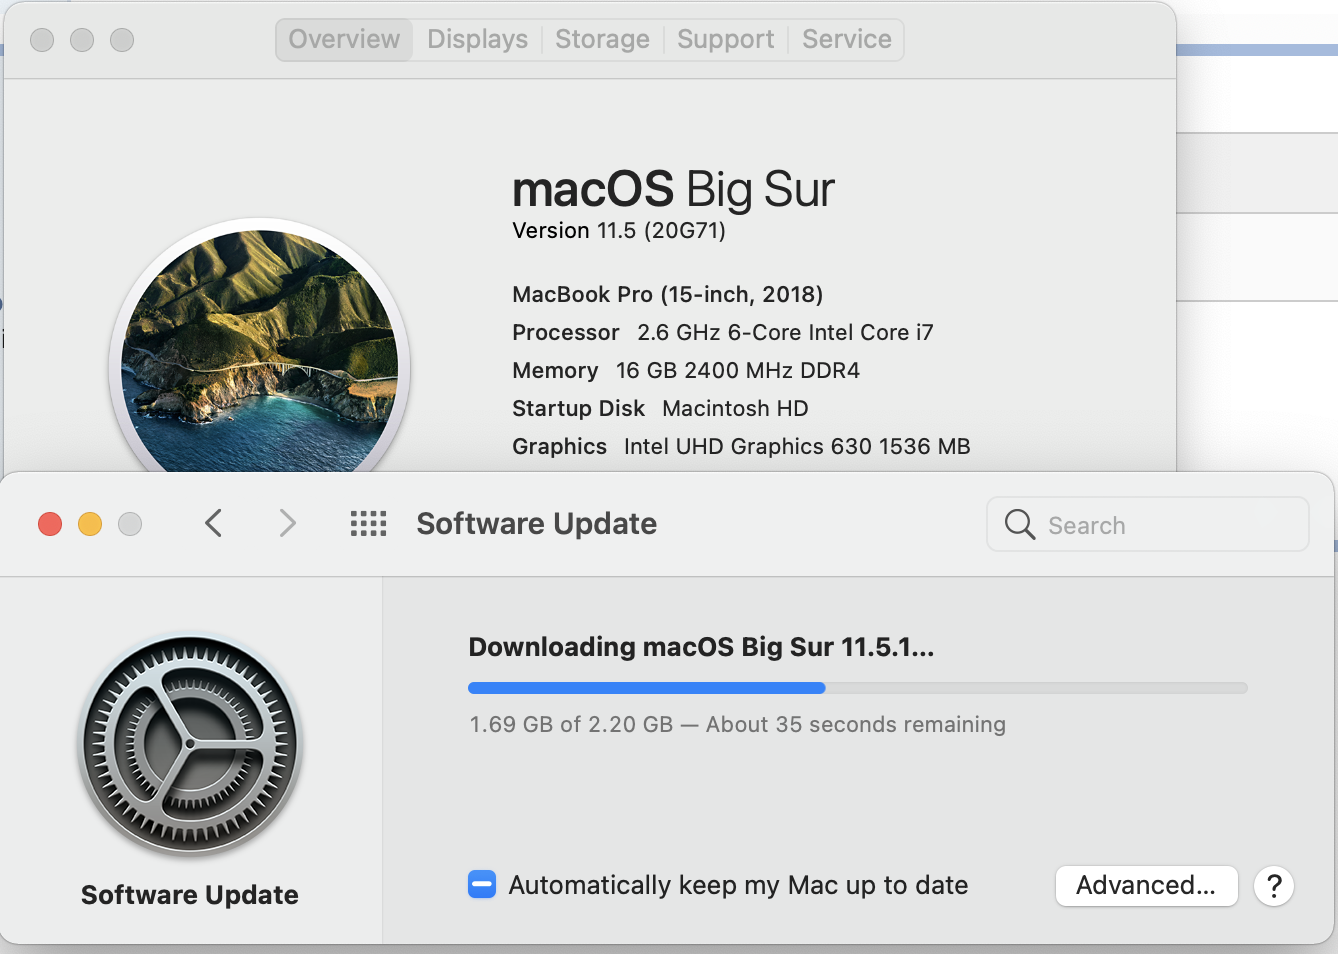The image size is (1338, 954).
Task: Click the Processor label
Action: pyautogui.click(x=566, y=333)
